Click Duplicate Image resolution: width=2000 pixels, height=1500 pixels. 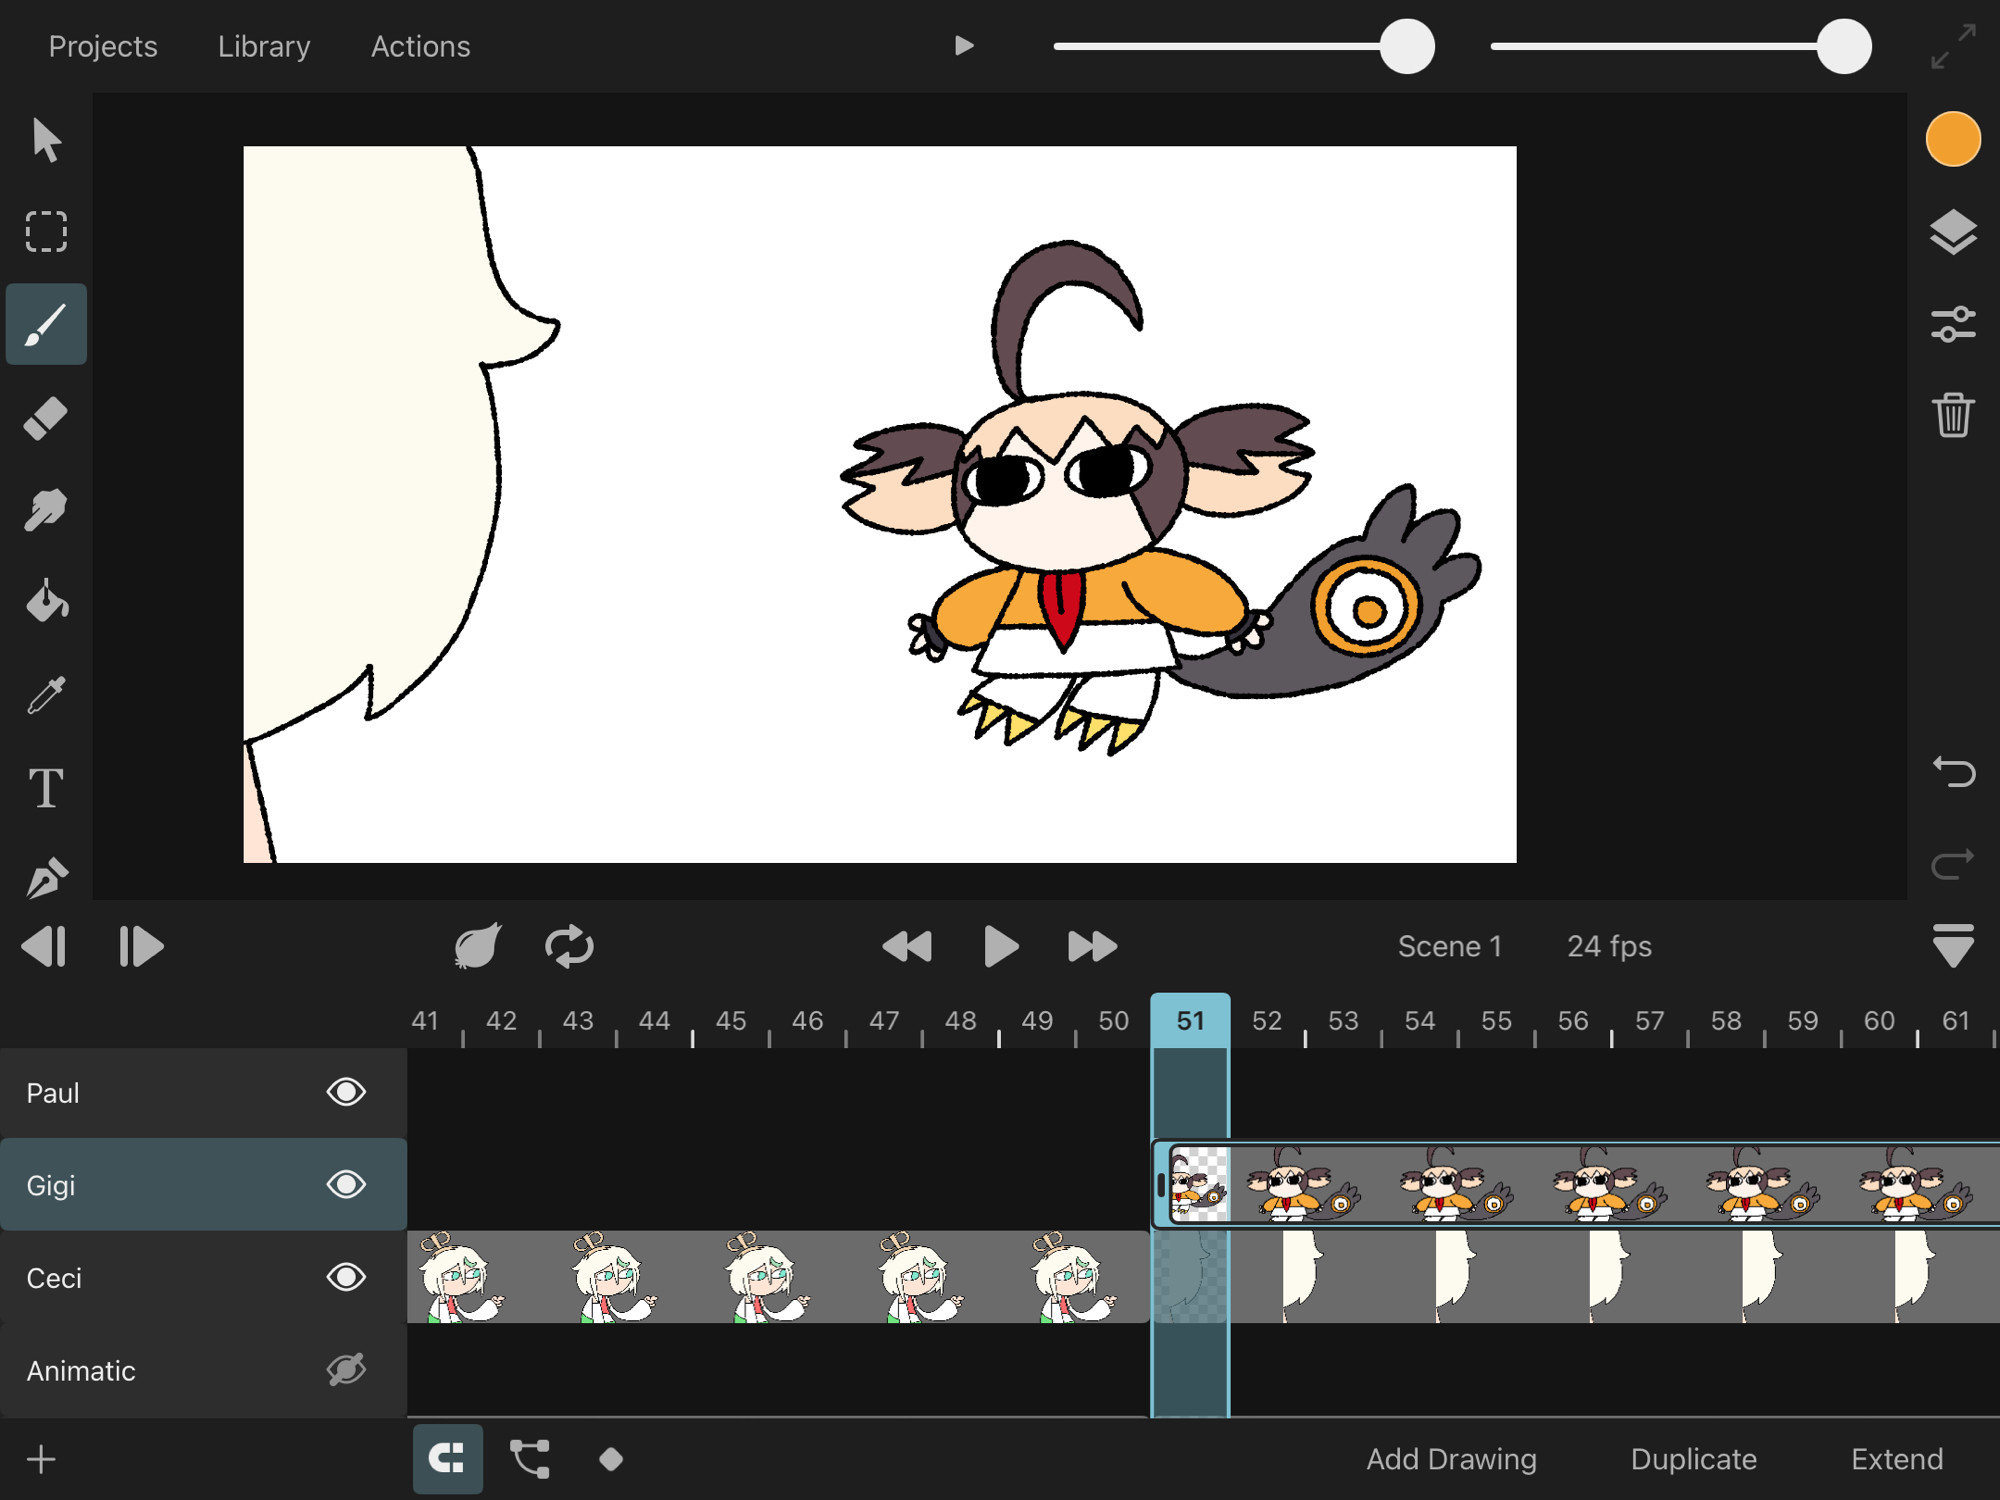click(1693, 1459)
